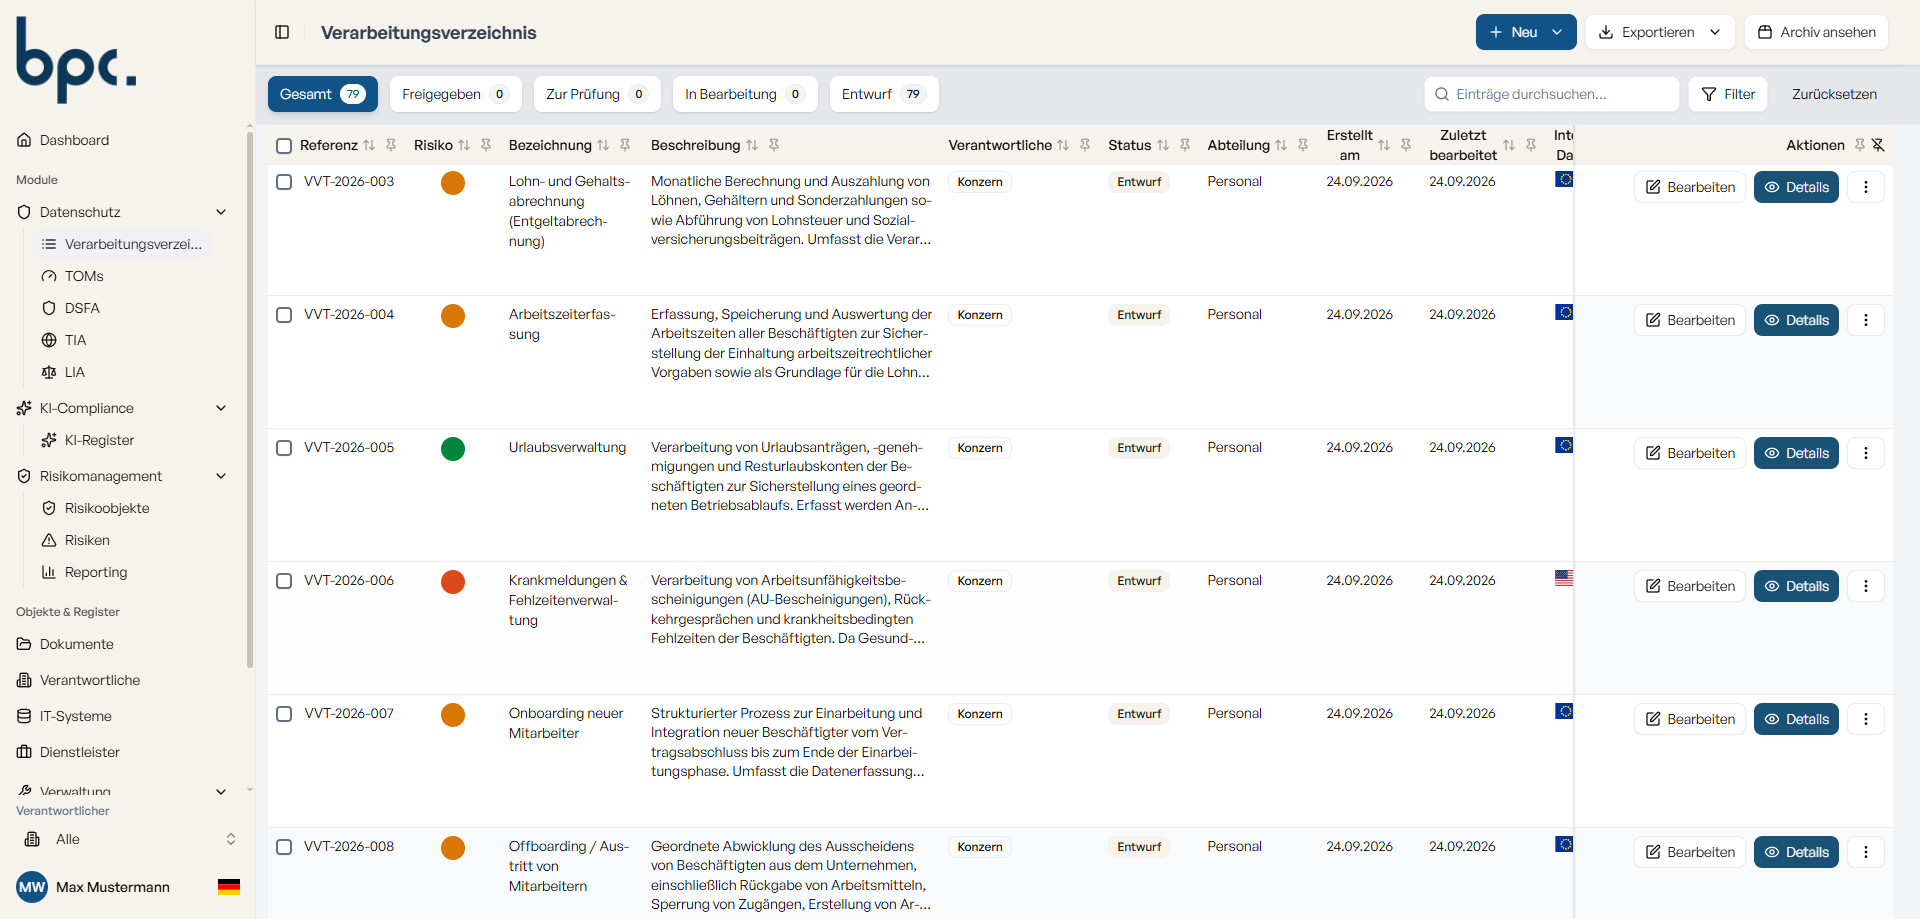The height and width of the screenshot is (919, 1920).
Task: Open Risikoobjekte in sidebar
Action: pos(107,508)
